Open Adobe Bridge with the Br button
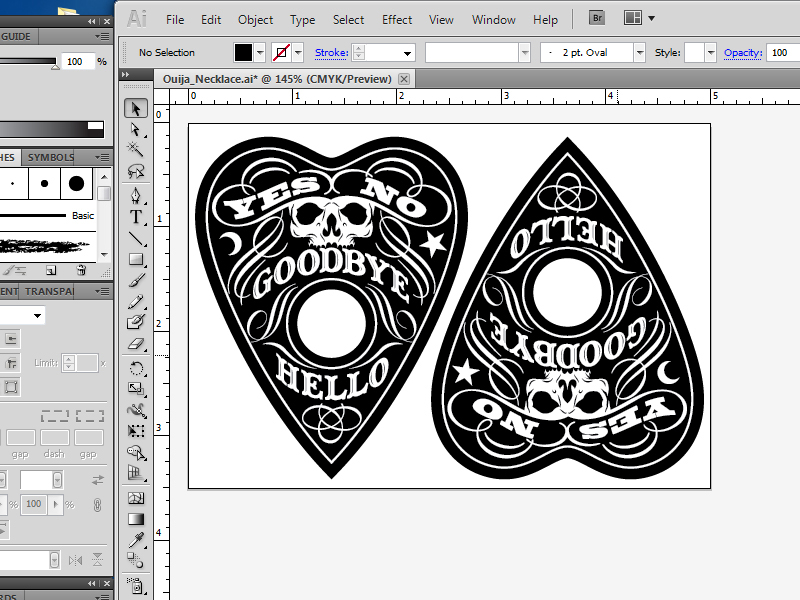Image resolution: width=800 pixels, height=600 pixels. coord(596,17)
